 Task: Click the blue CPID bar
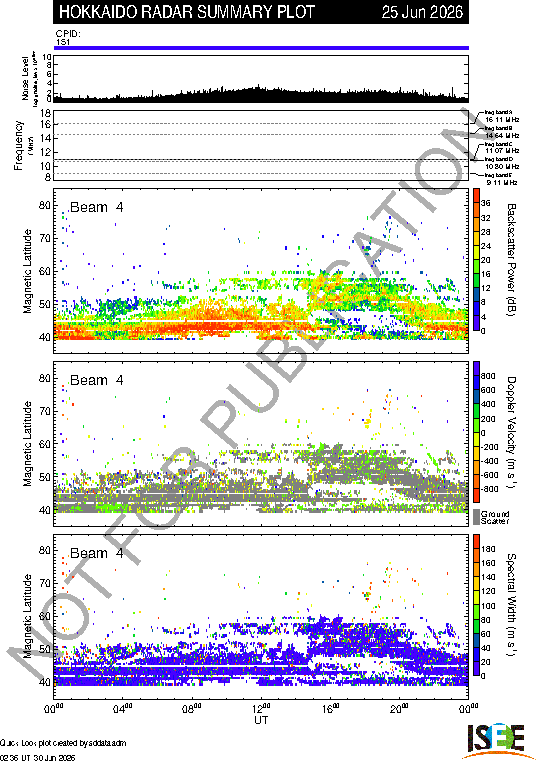[x=261, y=48]
